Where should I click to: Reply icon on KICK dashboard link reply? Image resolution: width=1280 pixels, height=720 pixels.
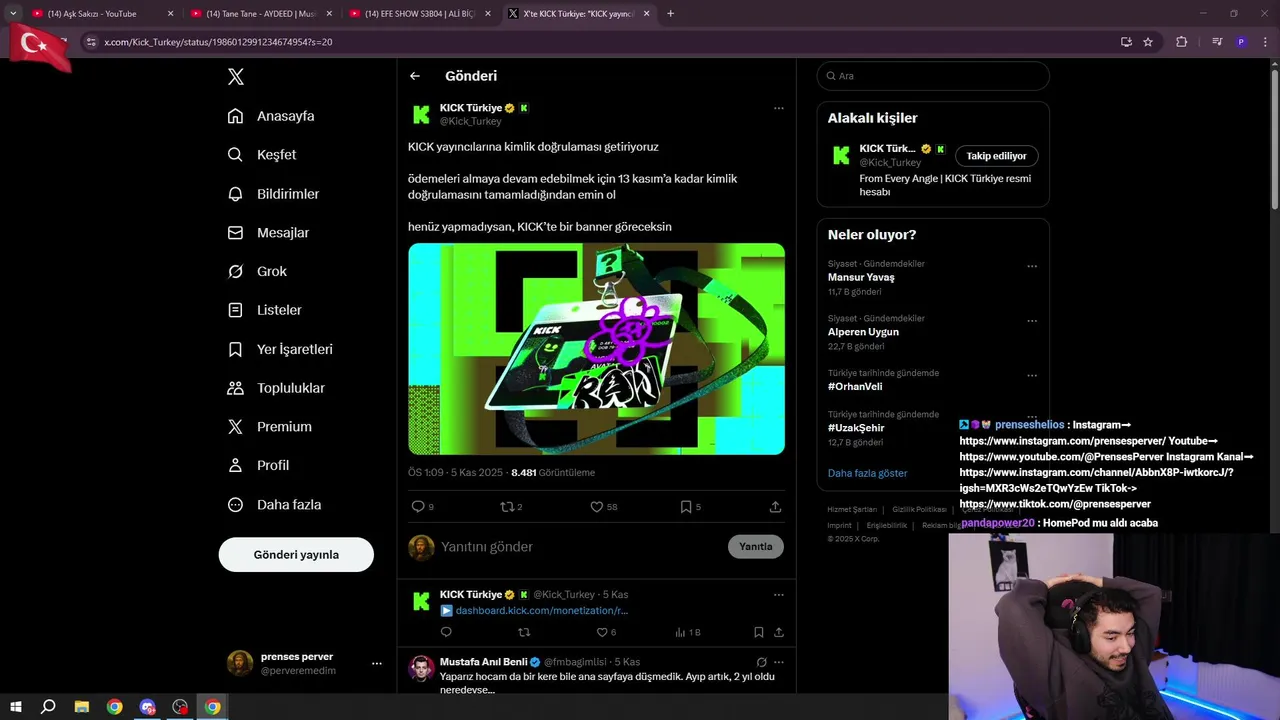pyautogui.click(x=446, y=632)
